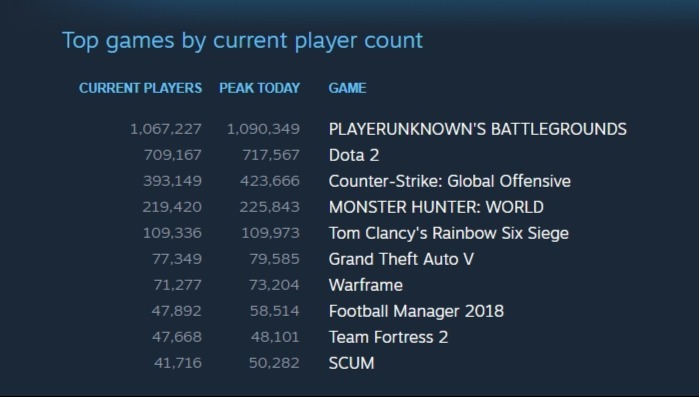699x397 pixels.
Task: Click the CURRENT PLAYERS column header
Action: click(140, 88)
